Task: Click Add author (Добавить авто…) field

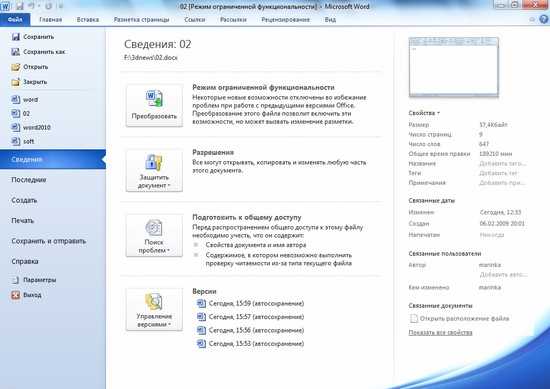Action: click(503, 275)
